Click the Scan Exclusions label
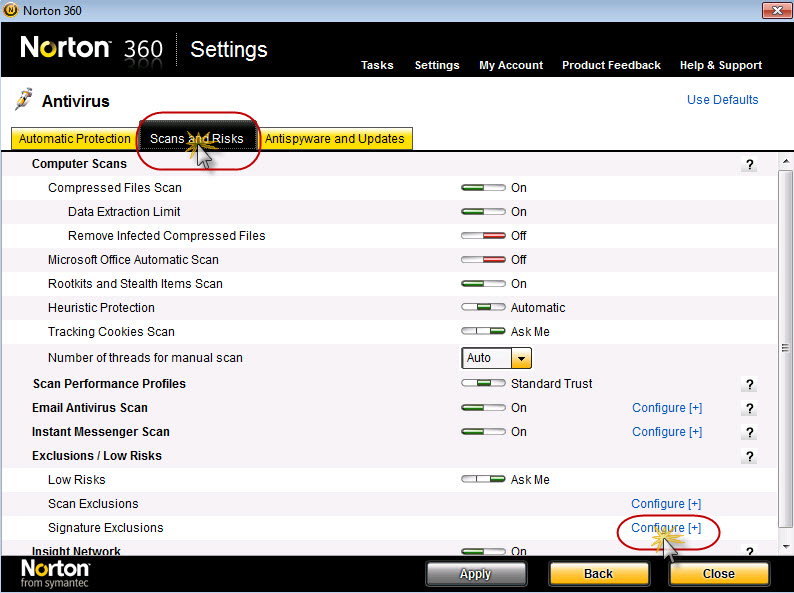Viewport: 794px width, 593px height. 93,504
